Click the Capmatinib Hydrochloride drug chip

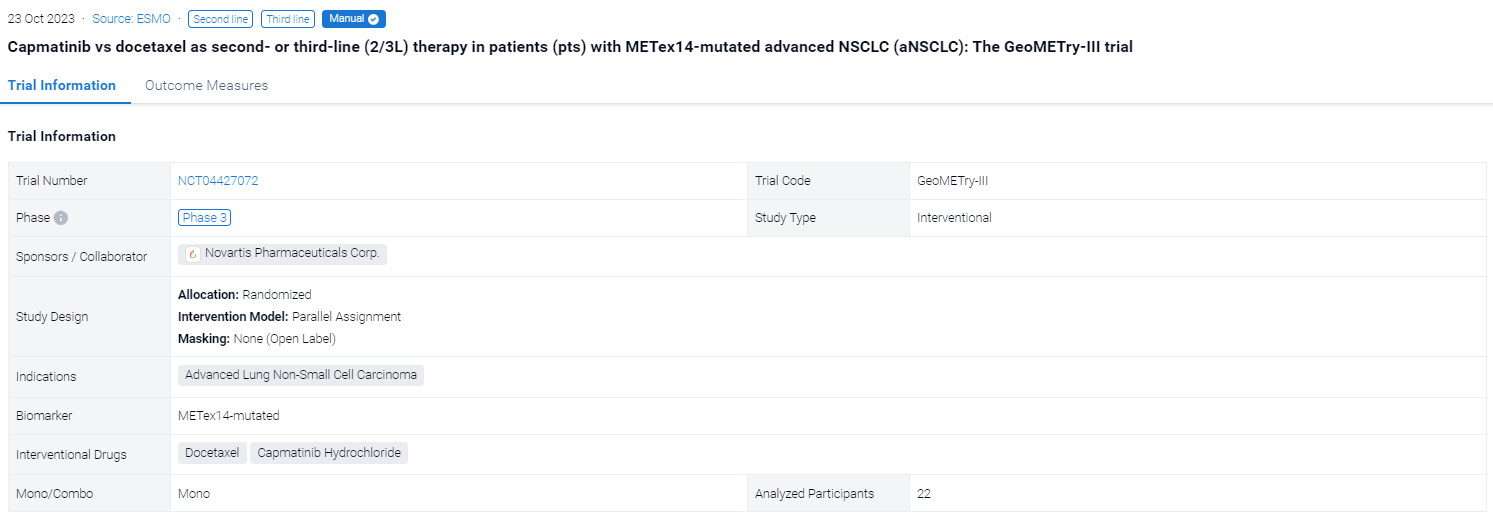[329, 453]
